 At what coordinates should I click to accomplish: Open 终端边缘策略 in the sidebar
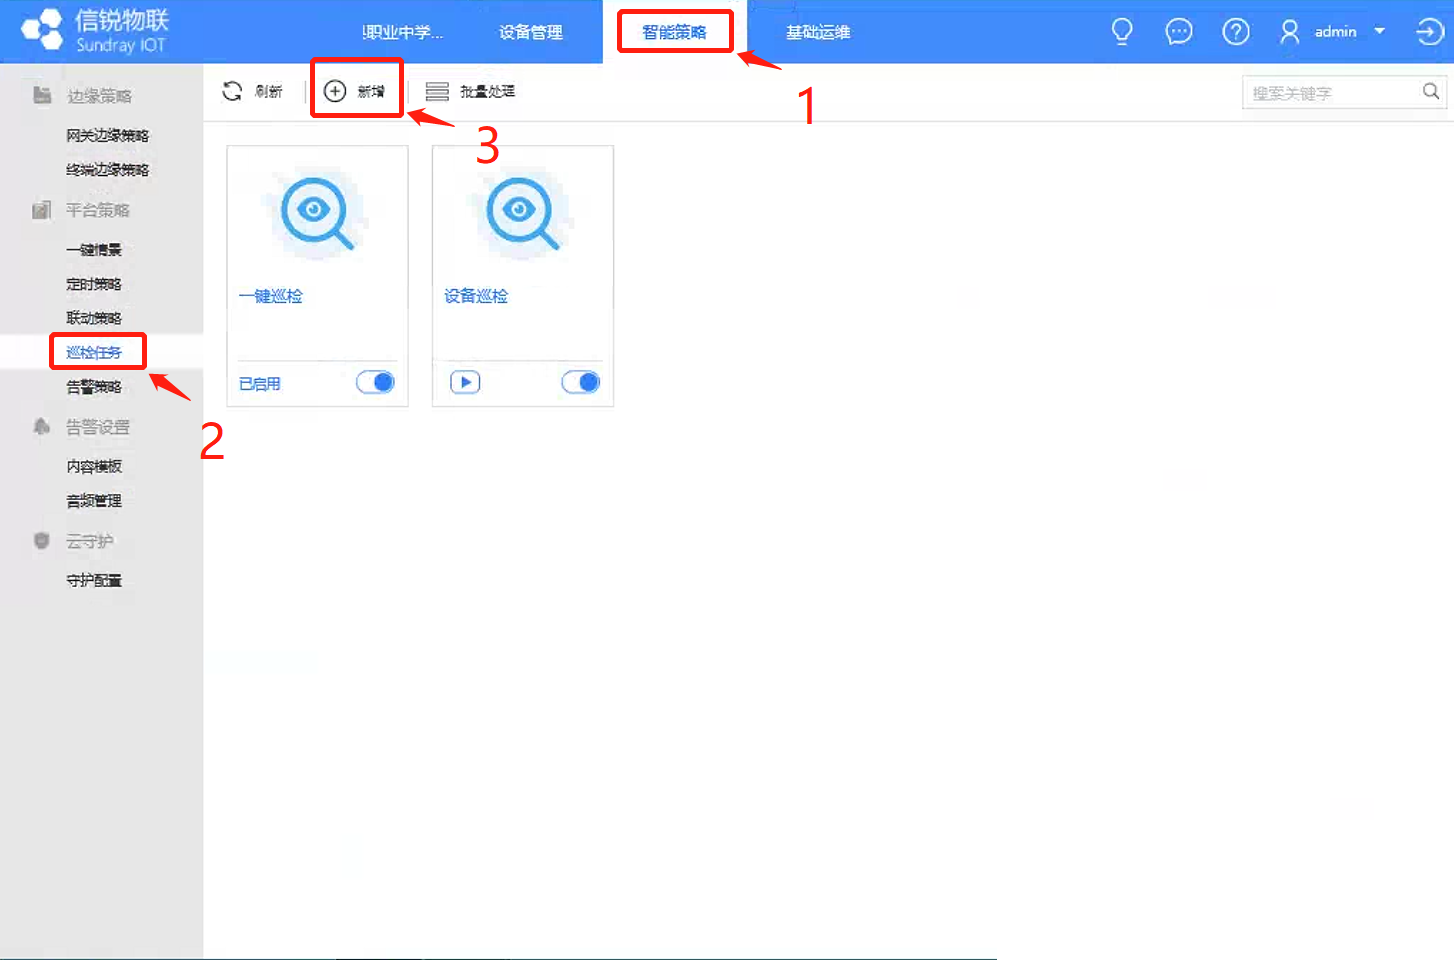[107, 169]
